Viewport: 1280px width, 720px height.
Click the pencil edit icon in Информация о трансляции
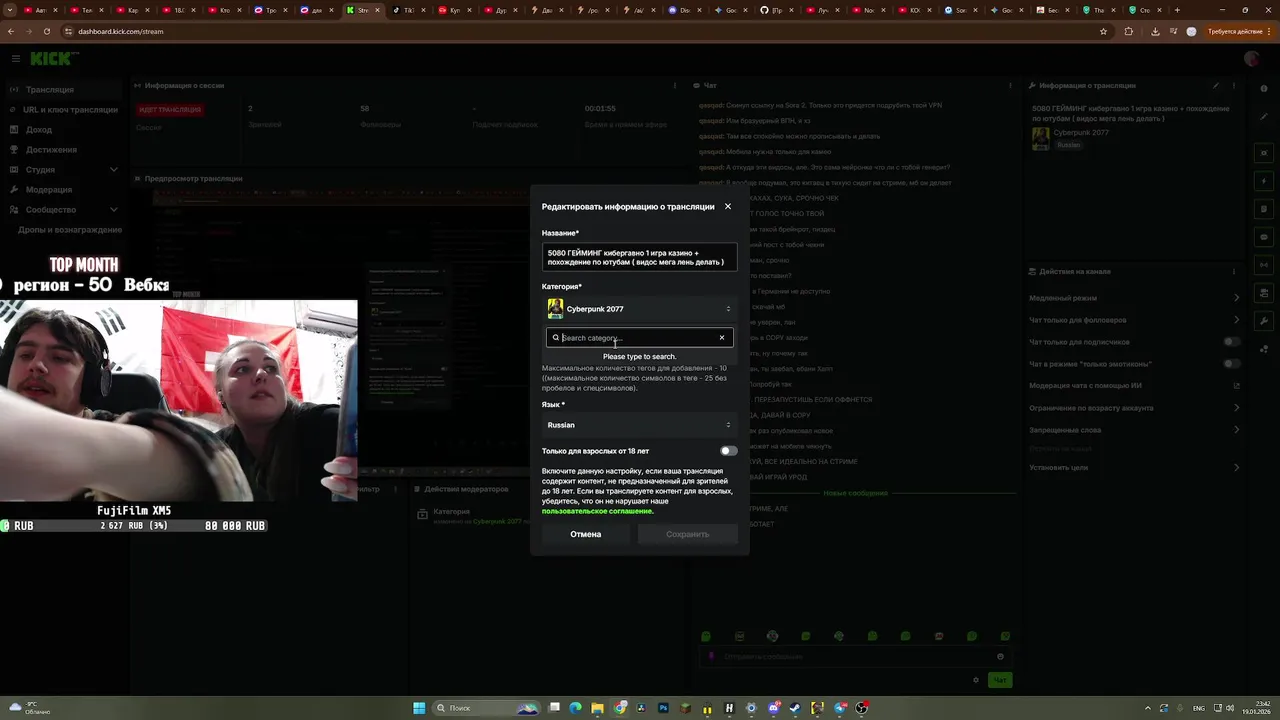point(1216,86)
